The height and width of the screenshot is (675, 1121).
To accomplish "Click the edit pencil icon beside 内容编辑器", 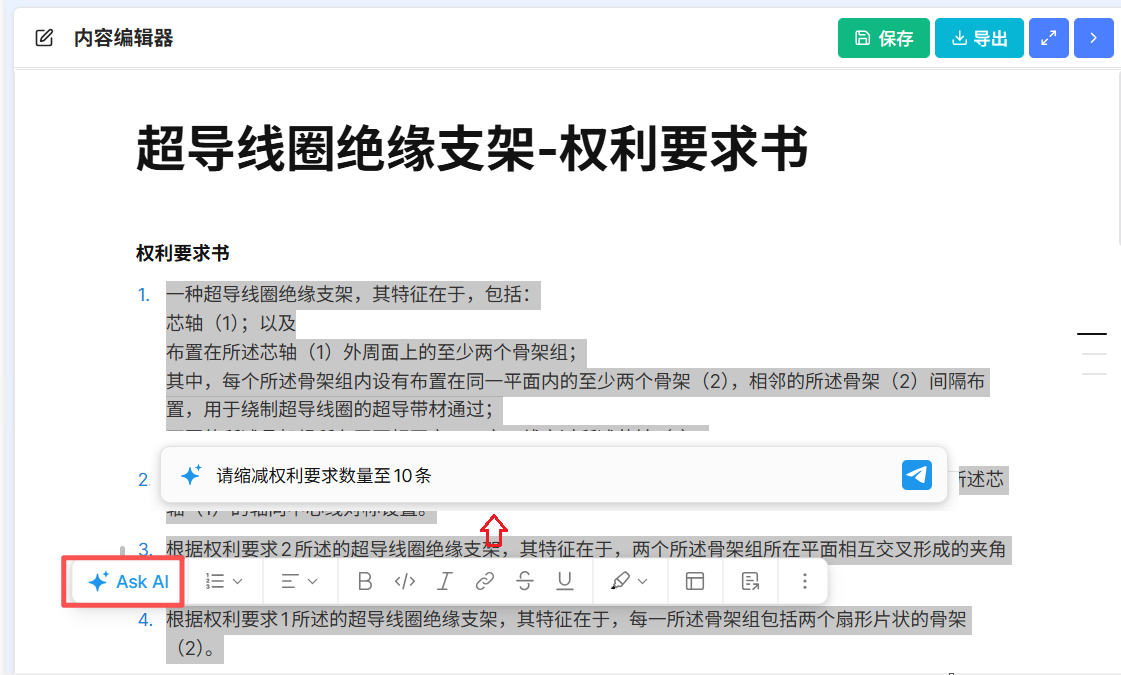I will [44, 38].
